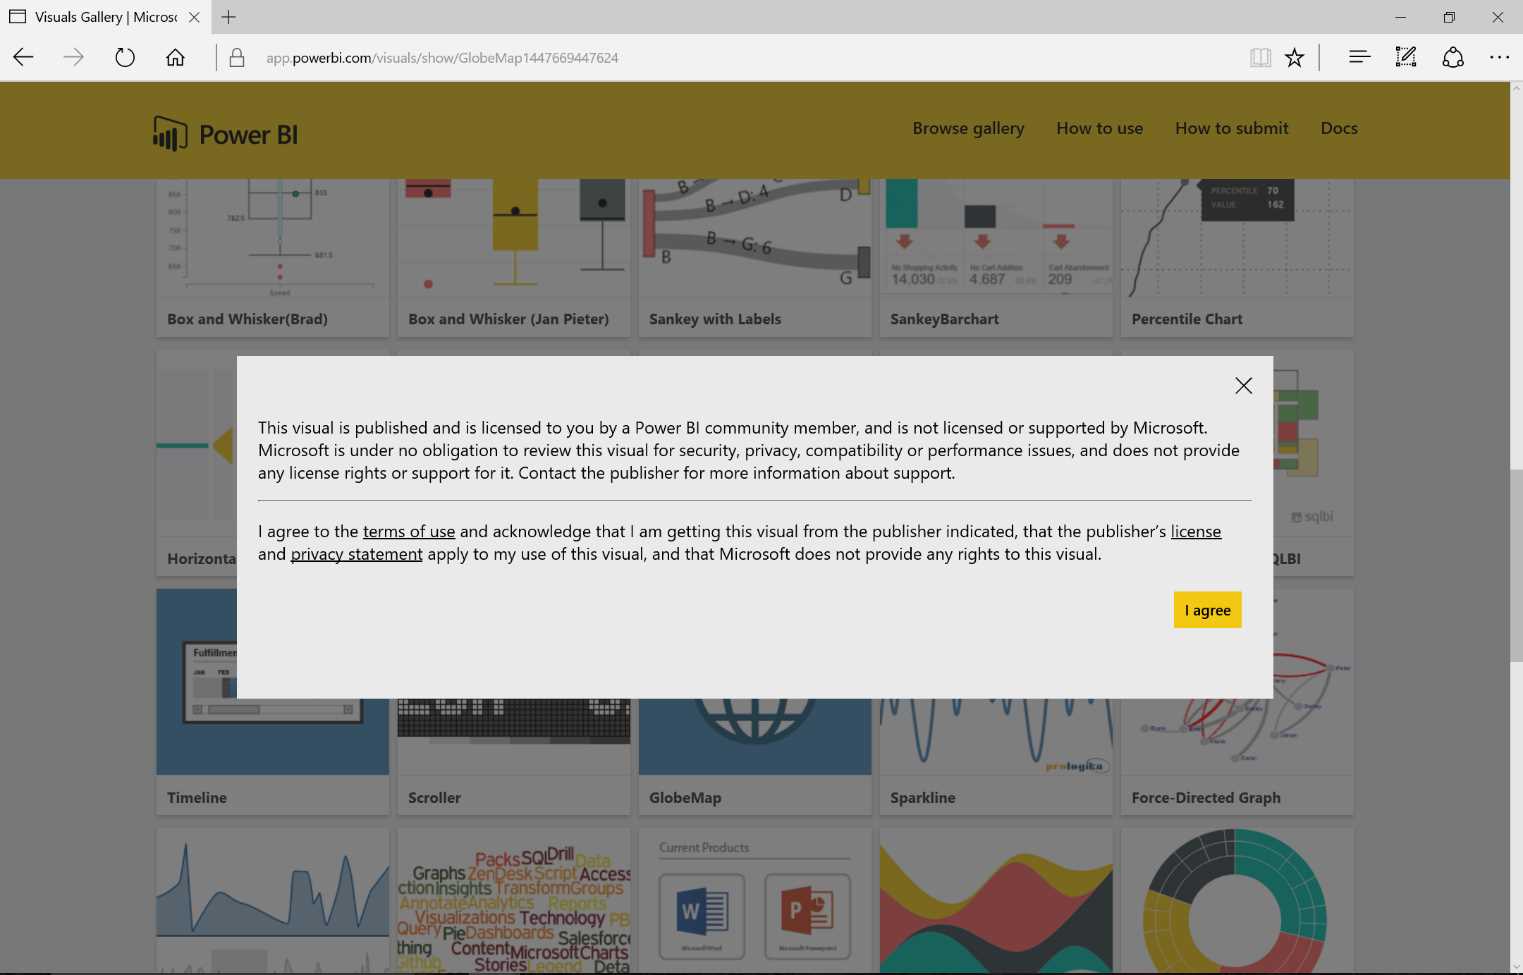Open Percentile Chart visual card
1523x975 pixels.
click(x=1237, y=258)
